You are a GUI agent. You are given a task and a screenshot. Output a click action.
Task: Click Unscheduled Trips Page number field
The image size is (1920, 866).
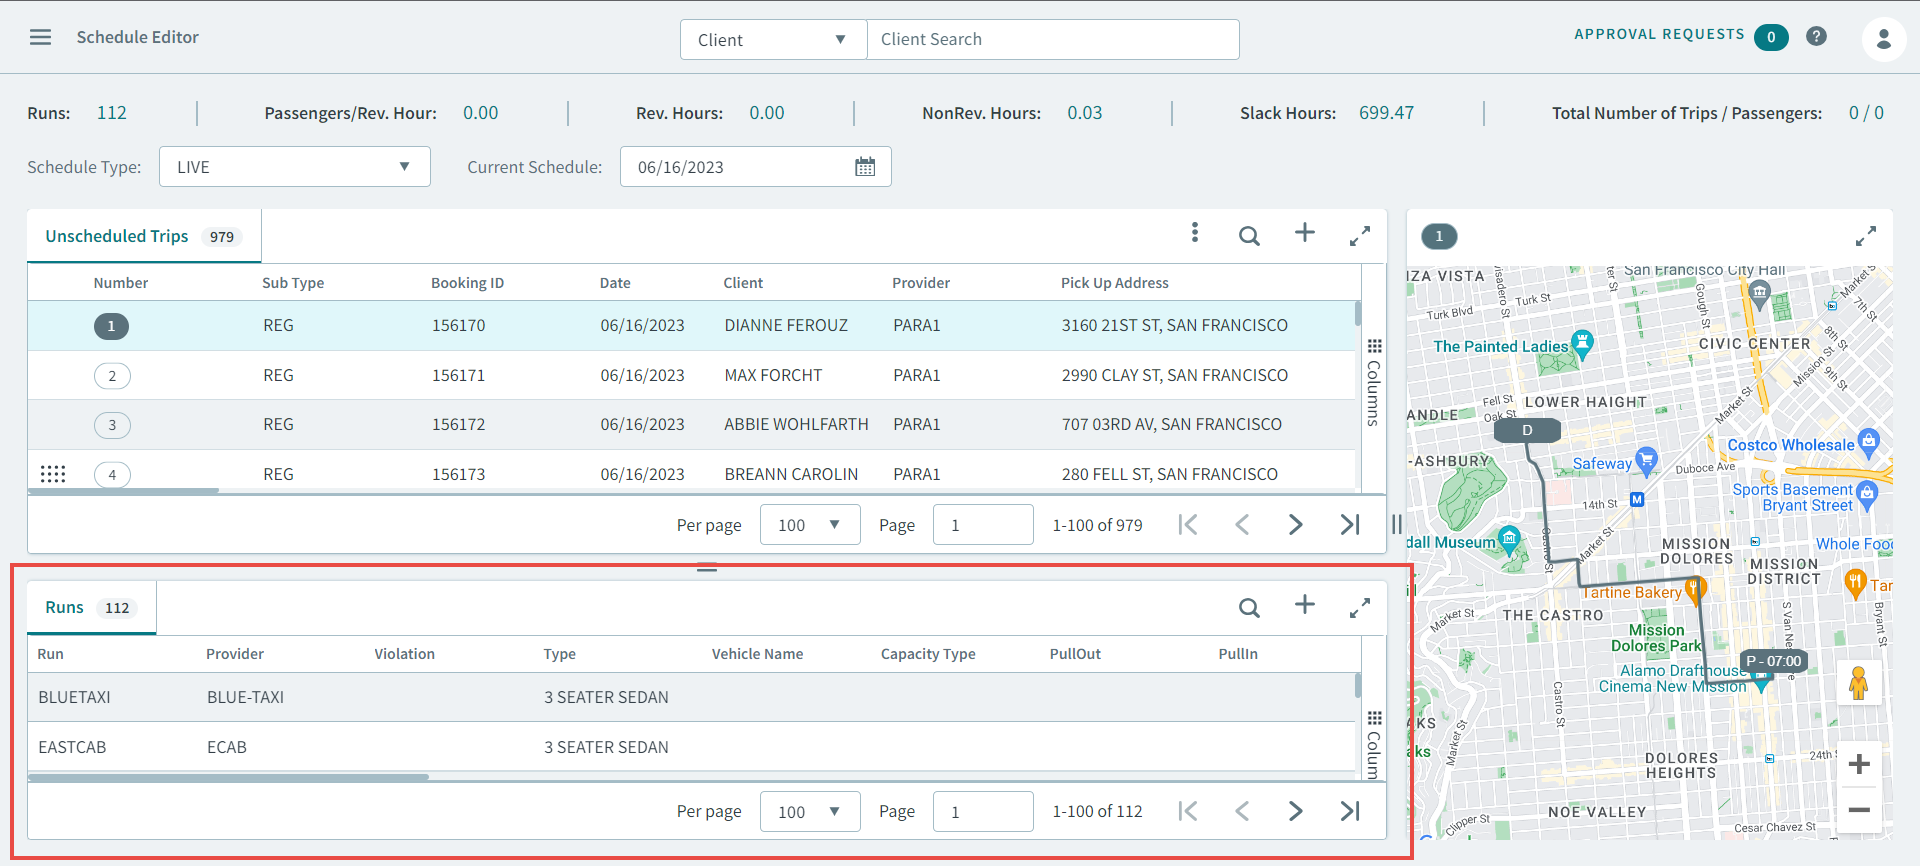click(983, 525)
